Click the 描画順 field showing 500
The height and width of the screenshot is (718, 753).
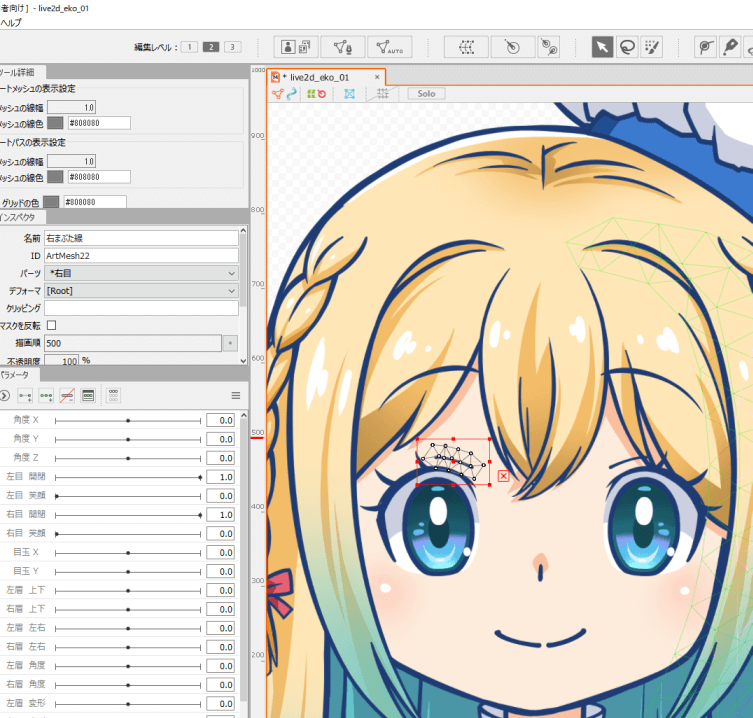click(133, 343)
